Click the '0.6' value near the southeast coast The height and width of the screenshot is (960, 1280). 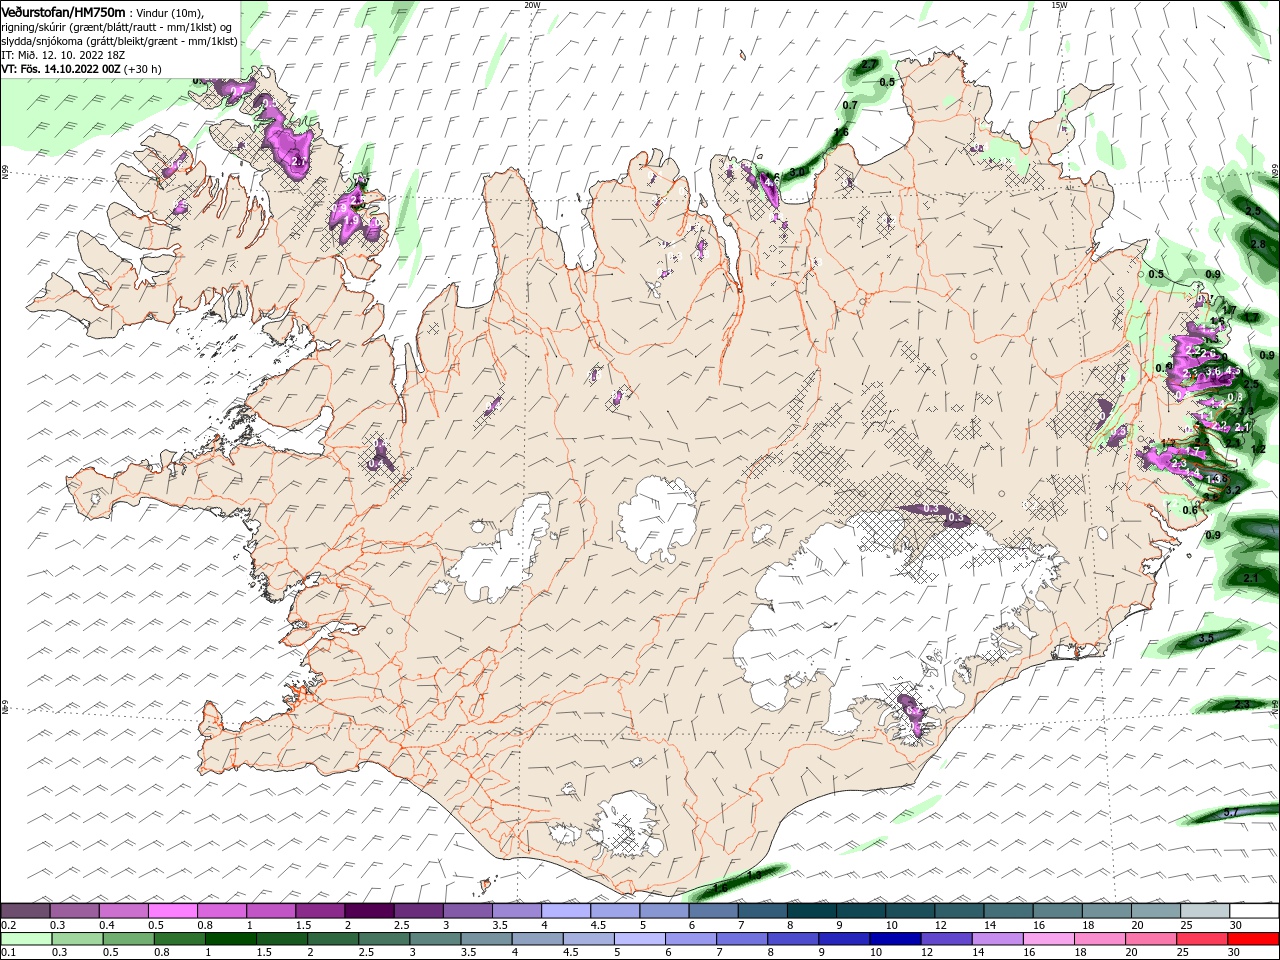(1190, 510)
